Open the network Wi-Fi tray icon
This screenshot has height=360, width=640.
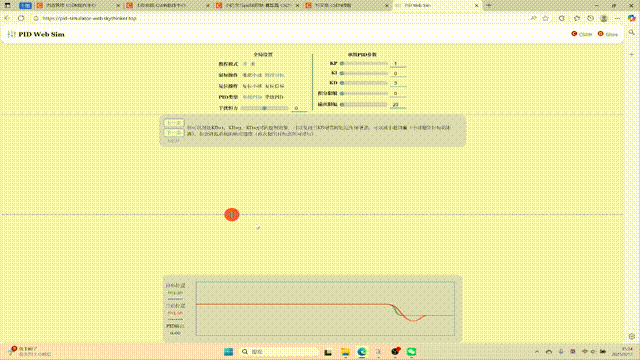585,352
